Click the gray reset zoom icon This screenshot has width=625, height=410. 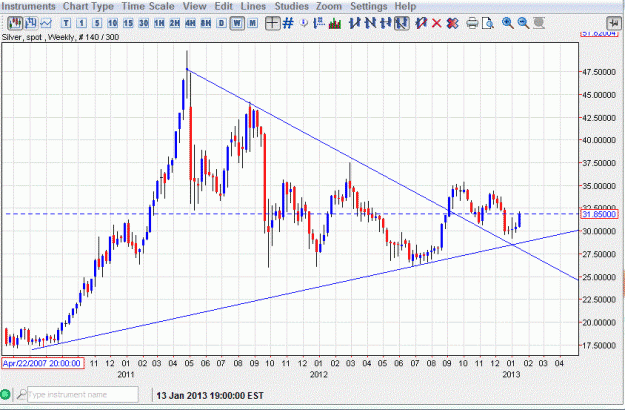pyautogui.click(x=539, y=23)
